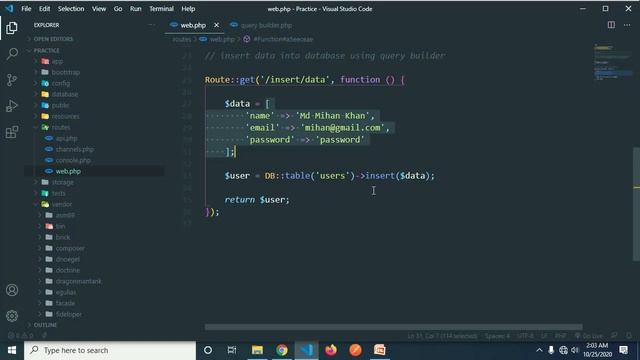
Task: Open Explorer panel actions ellipsis
Action: 151,25
